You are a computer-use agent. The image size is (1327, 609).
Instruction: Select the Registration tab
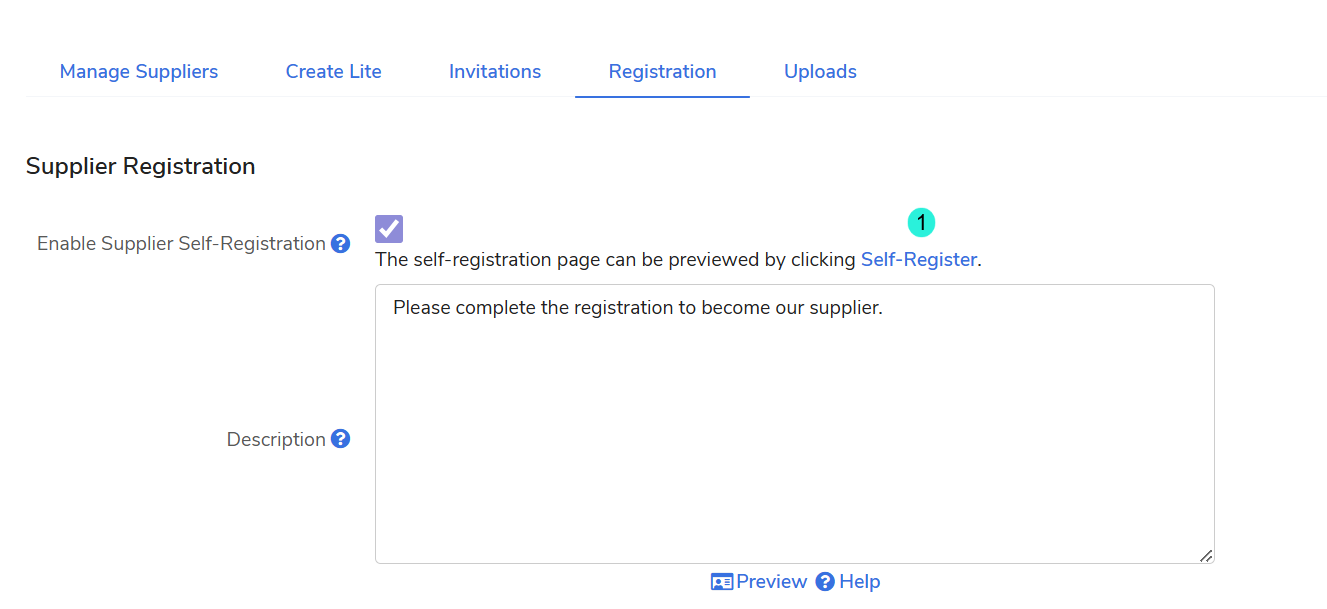(x=662, y=72)
